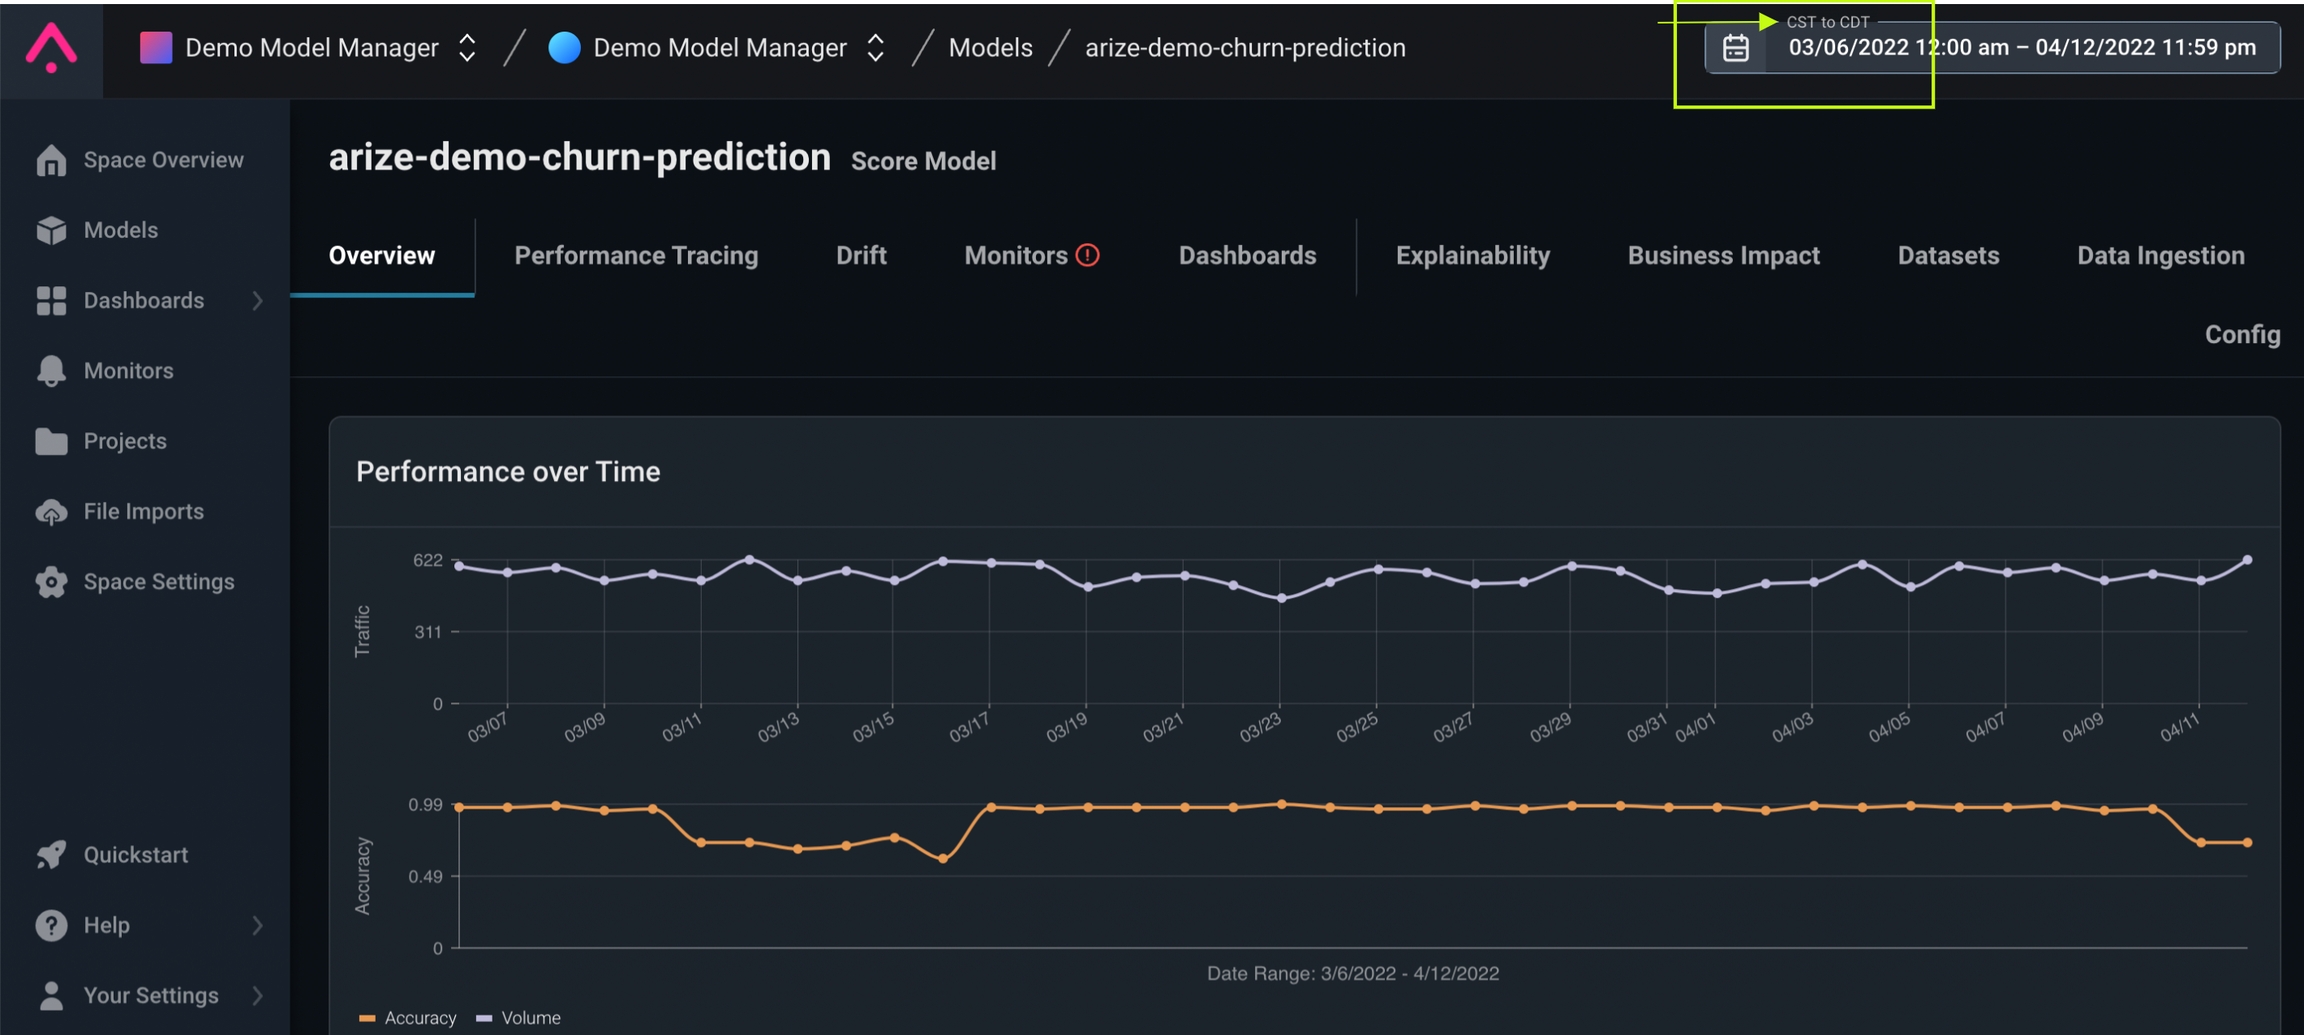Click the '0.99' accuracy axis value
The height and width of the screenshot is (1035, 2304).
click(425, 805)
